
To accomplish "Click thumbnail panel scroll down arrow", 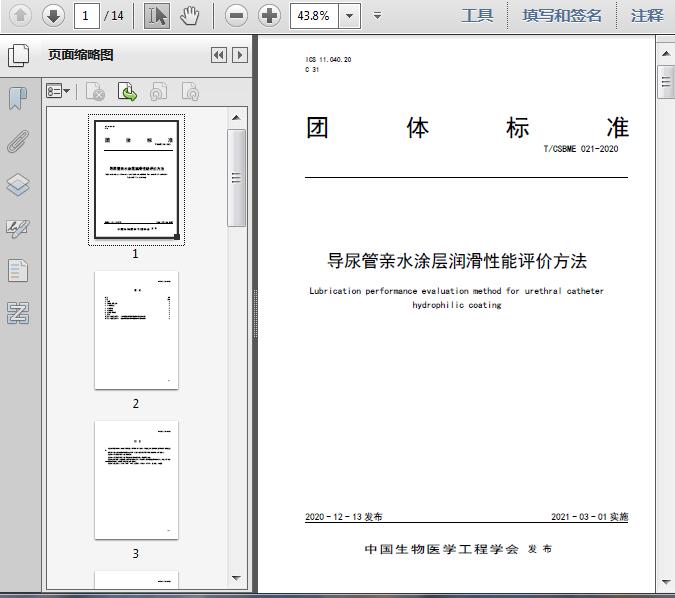I will [236, 578].
